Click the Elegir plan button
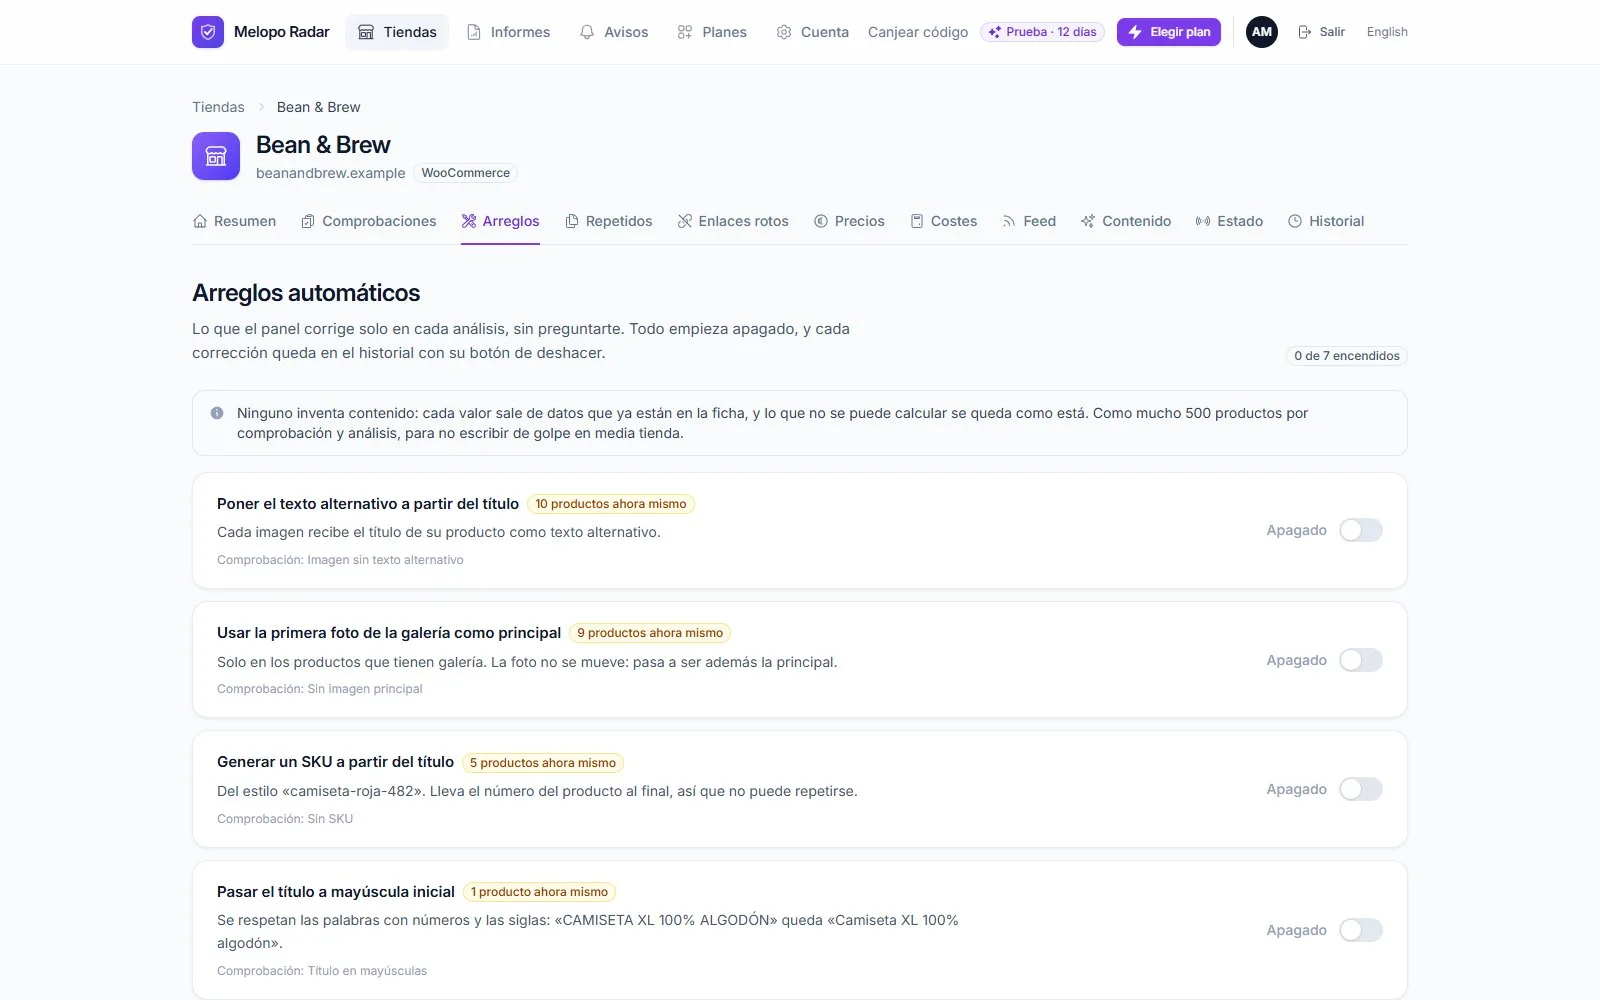 coord(1169,32)
